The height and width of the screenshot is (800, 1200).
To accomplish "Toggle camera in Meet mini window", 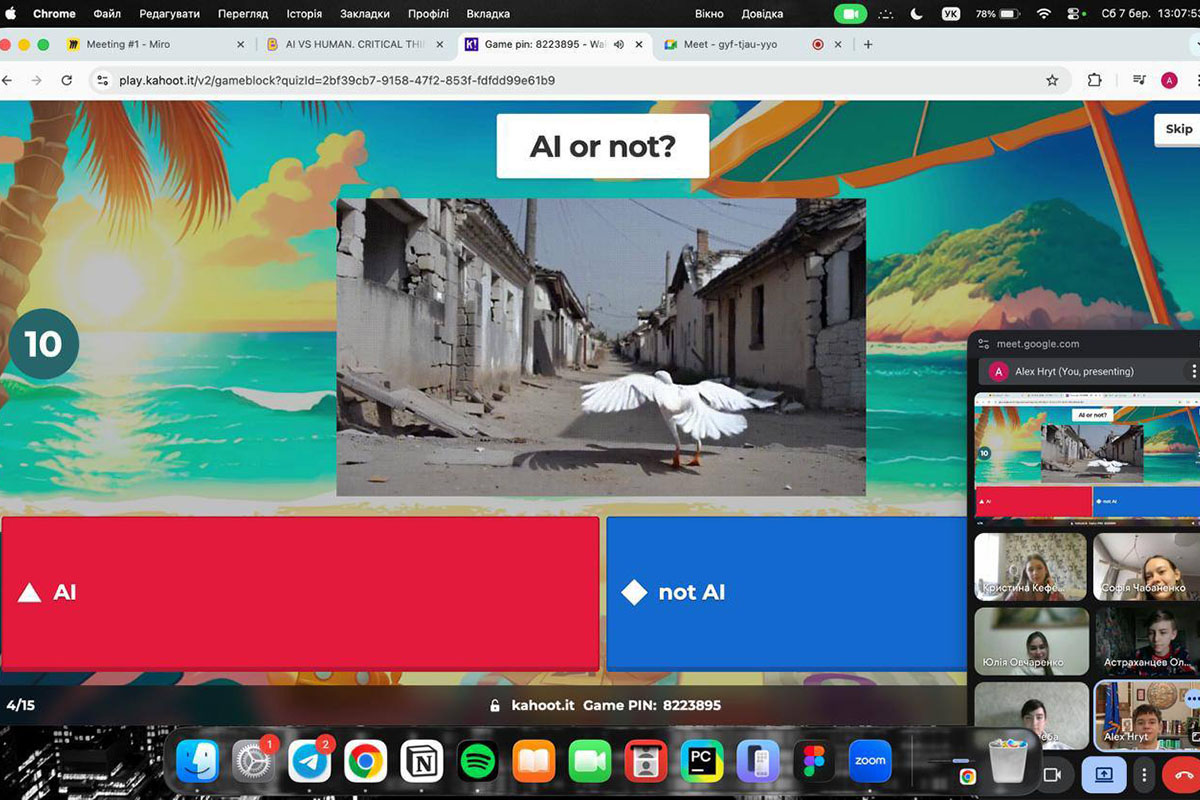I will click(1052, 775).
